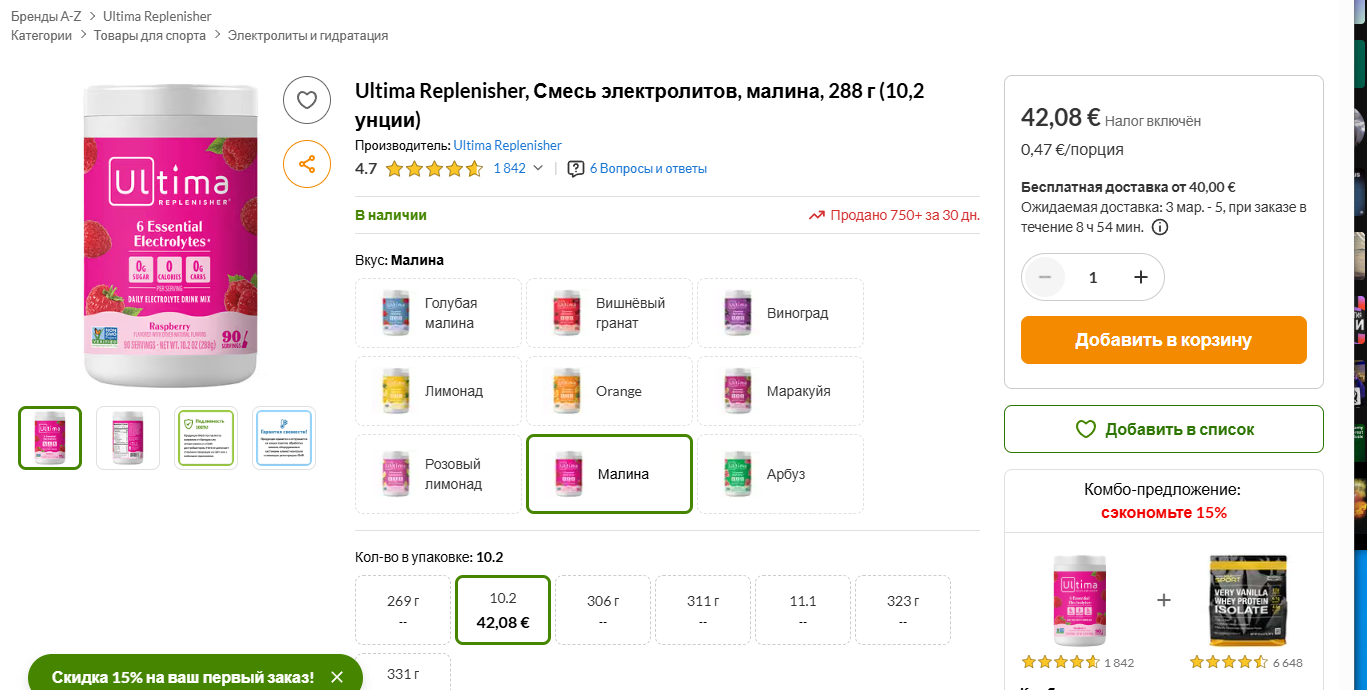Open the Товары для спорта breadcrumb
This screenshot has height=690, width=1367.
point(150,35)
